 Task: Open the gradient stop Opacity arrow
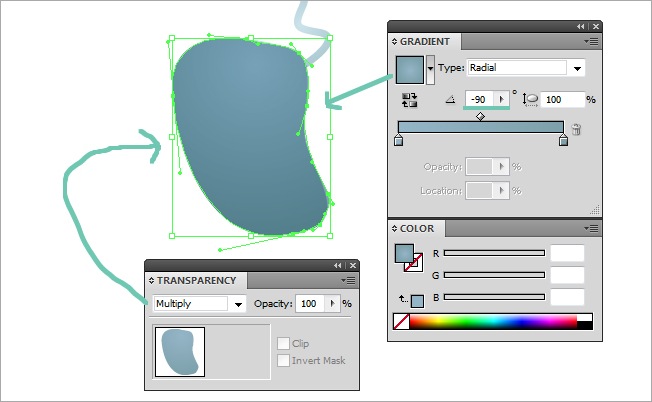[x=501, y=167]
